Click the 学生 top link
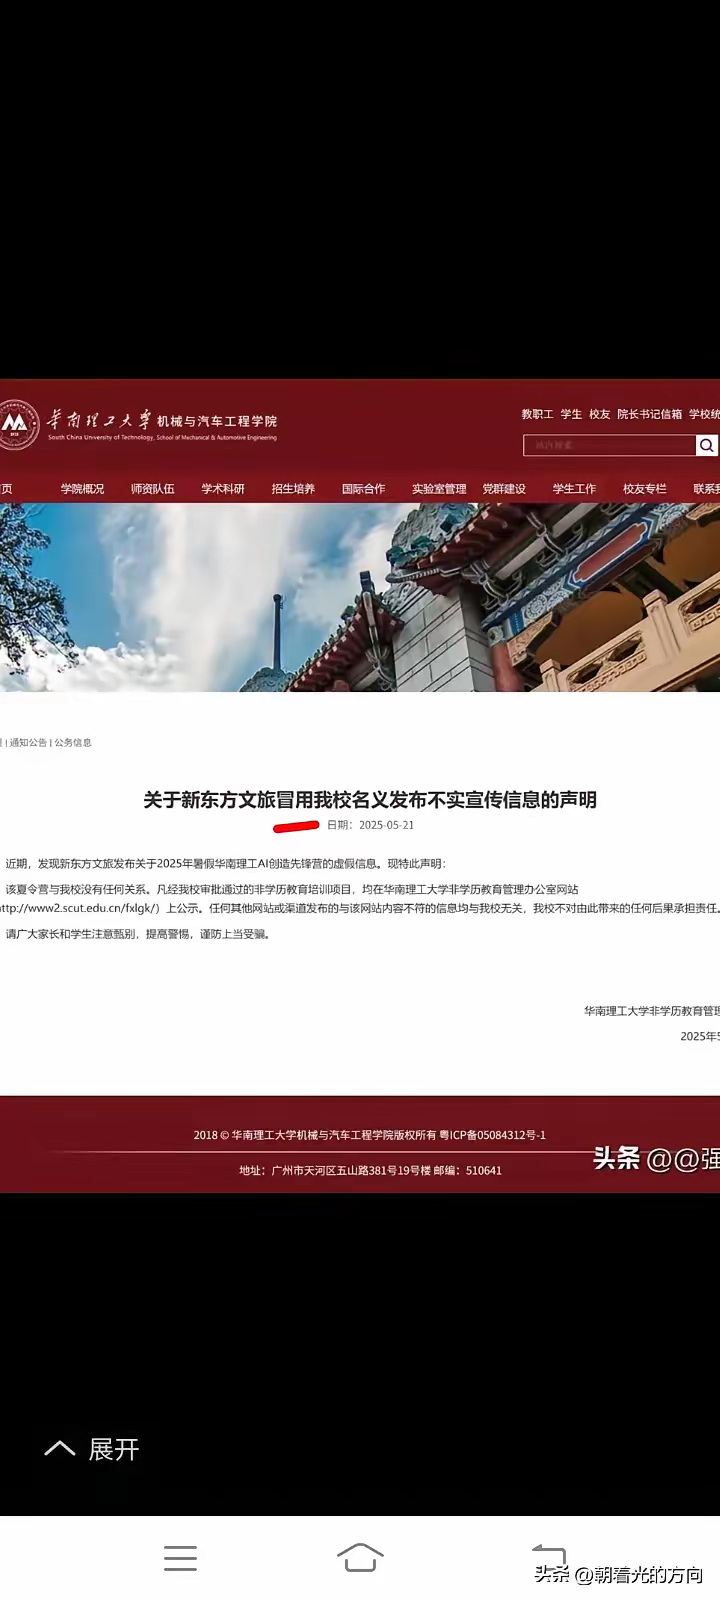The height and width of the screenshot is (1600, 720). click(571, 414)
